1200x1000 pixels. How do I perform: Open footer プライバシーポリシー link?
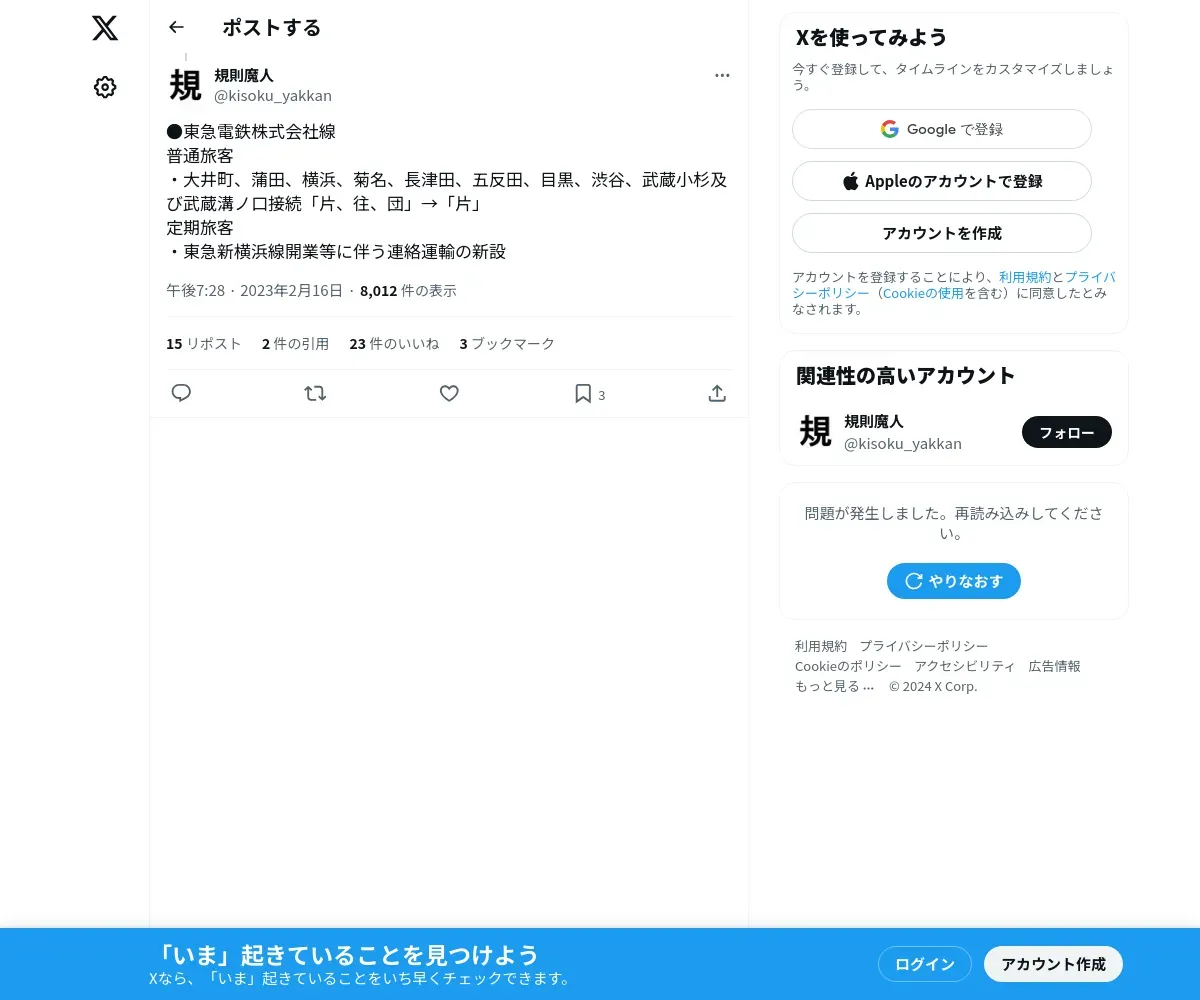coord(924,646)
